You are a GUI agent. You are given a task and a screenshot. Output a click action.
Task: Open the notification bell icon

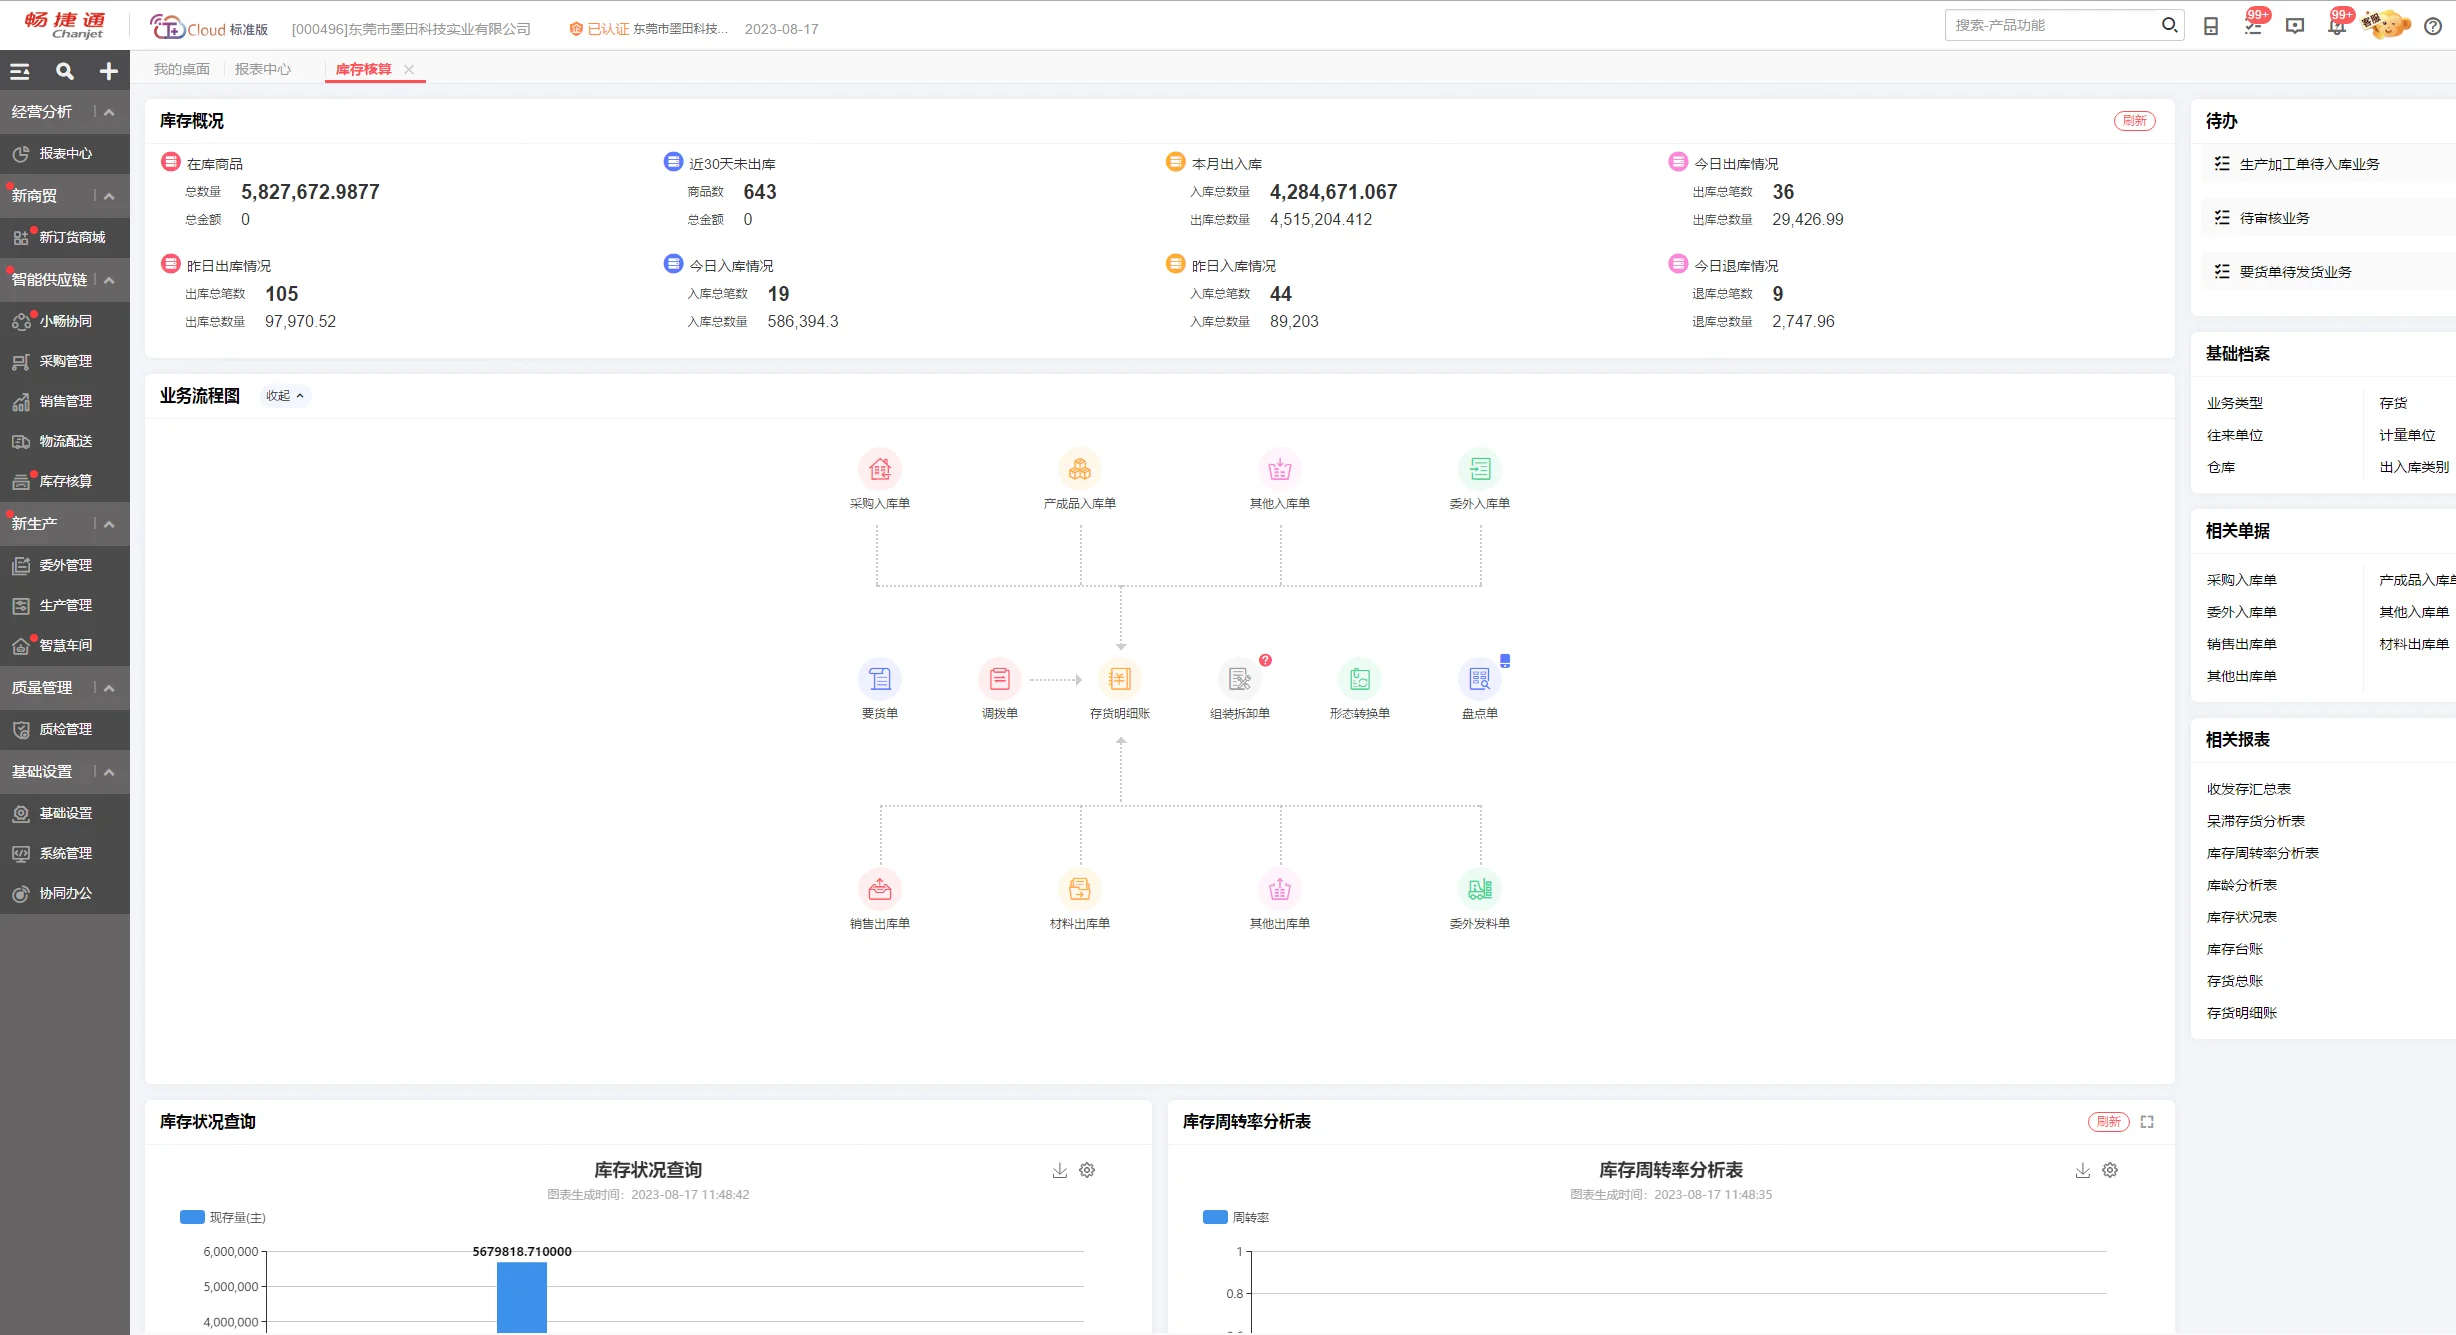pos(2336,26)
